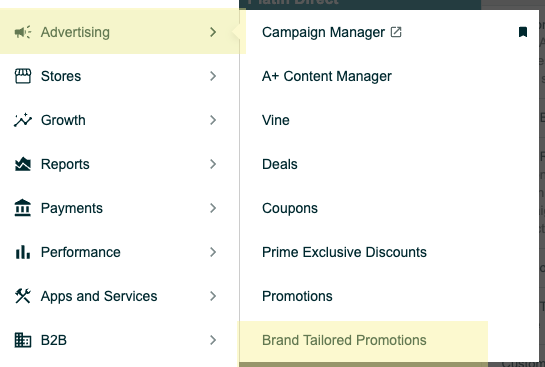Image resolution: width=545 pixels, height=367 pixels.
Task: Expand the Reports submenu chevron
Action: pos(213,164)
